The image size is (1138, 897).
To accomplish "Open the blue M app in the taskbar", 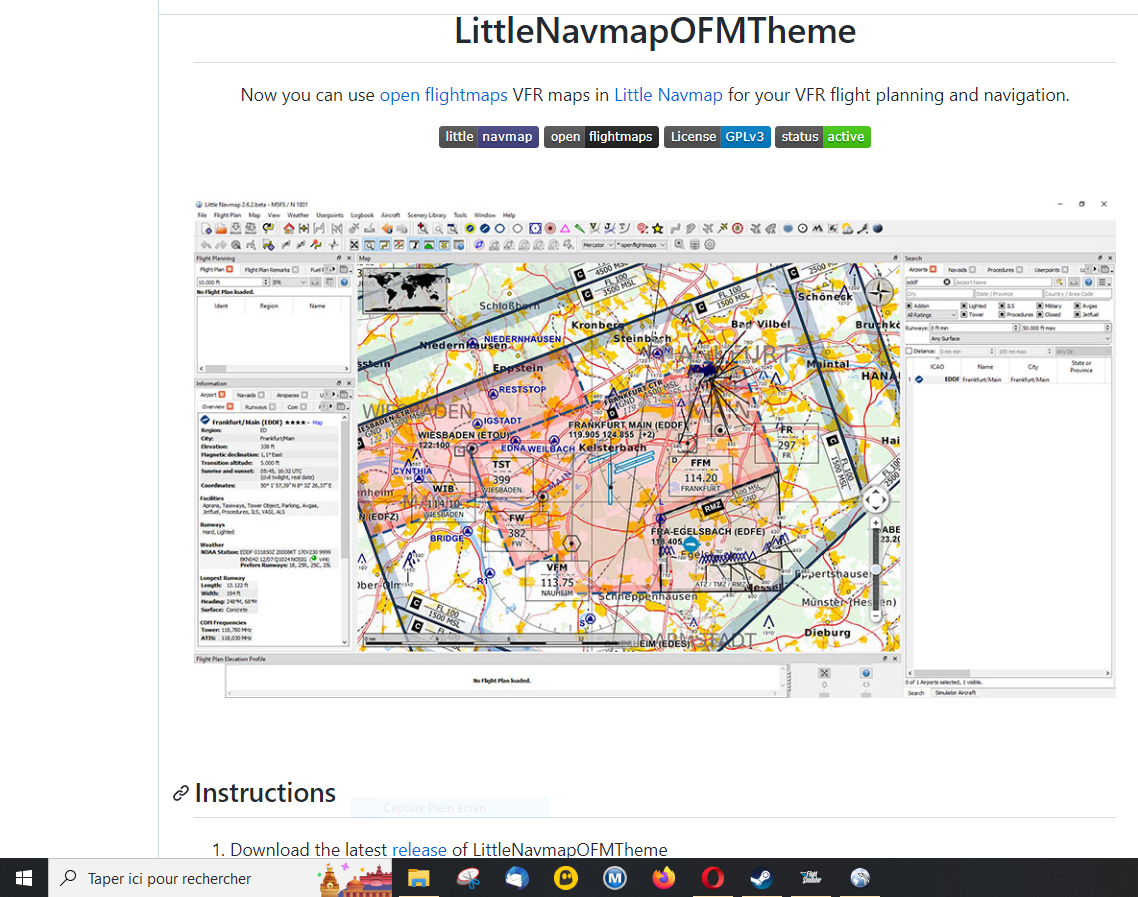I will click(x=615, y=878).
